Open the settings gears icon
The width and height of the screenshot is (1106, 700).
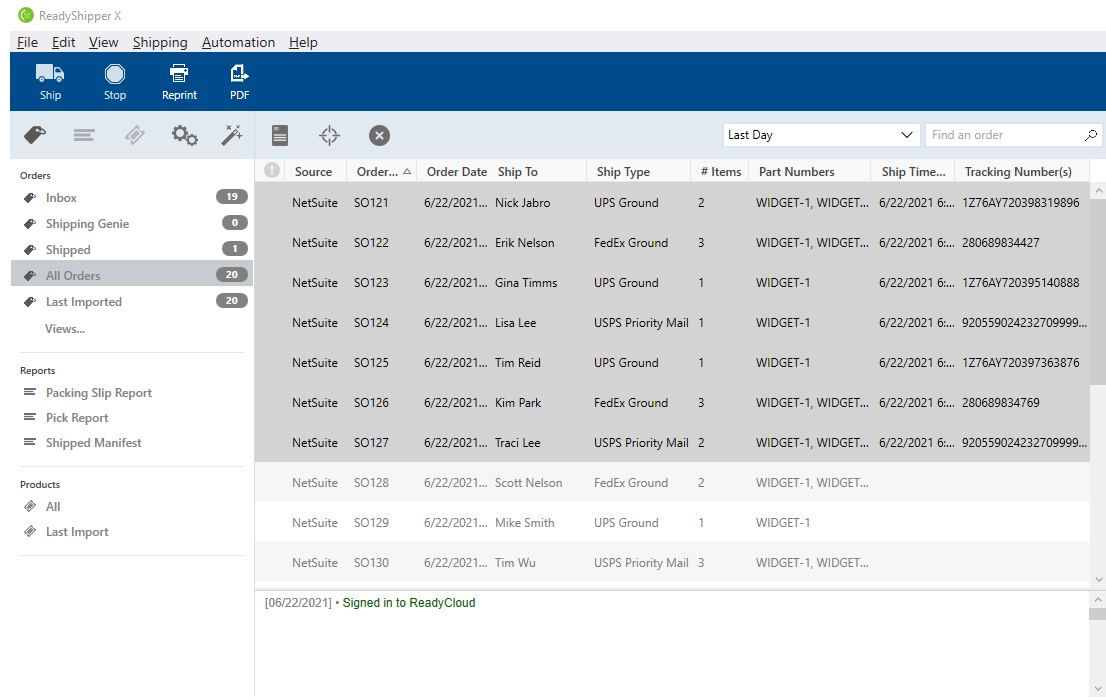(x=185, y=135)
